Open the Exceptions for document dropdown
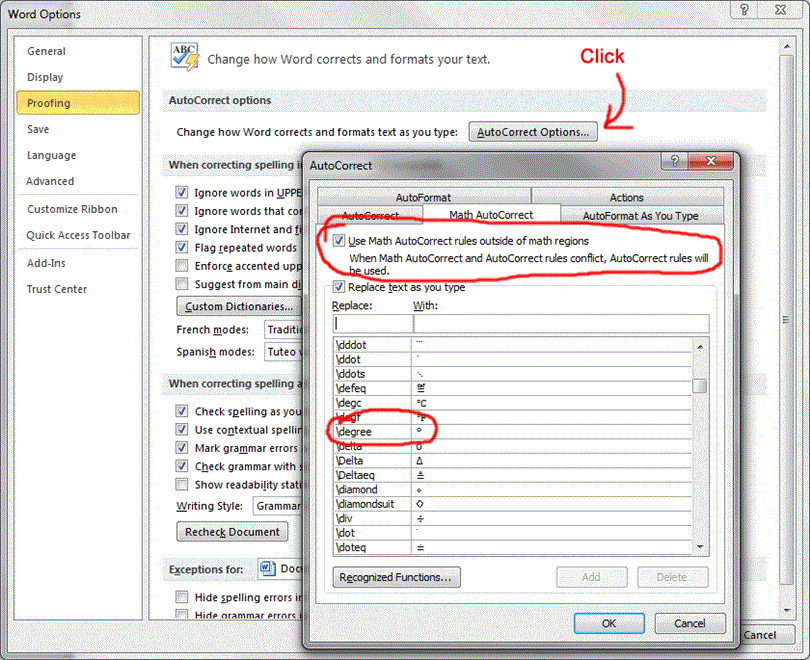This screenshot has height=660, width=810. coord(281,568)
